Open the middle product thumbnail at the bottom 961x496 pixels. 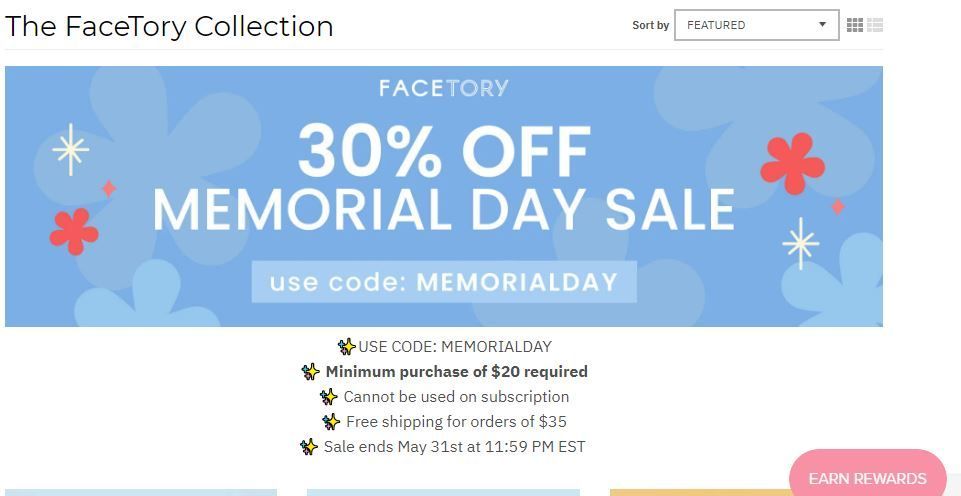442,492
